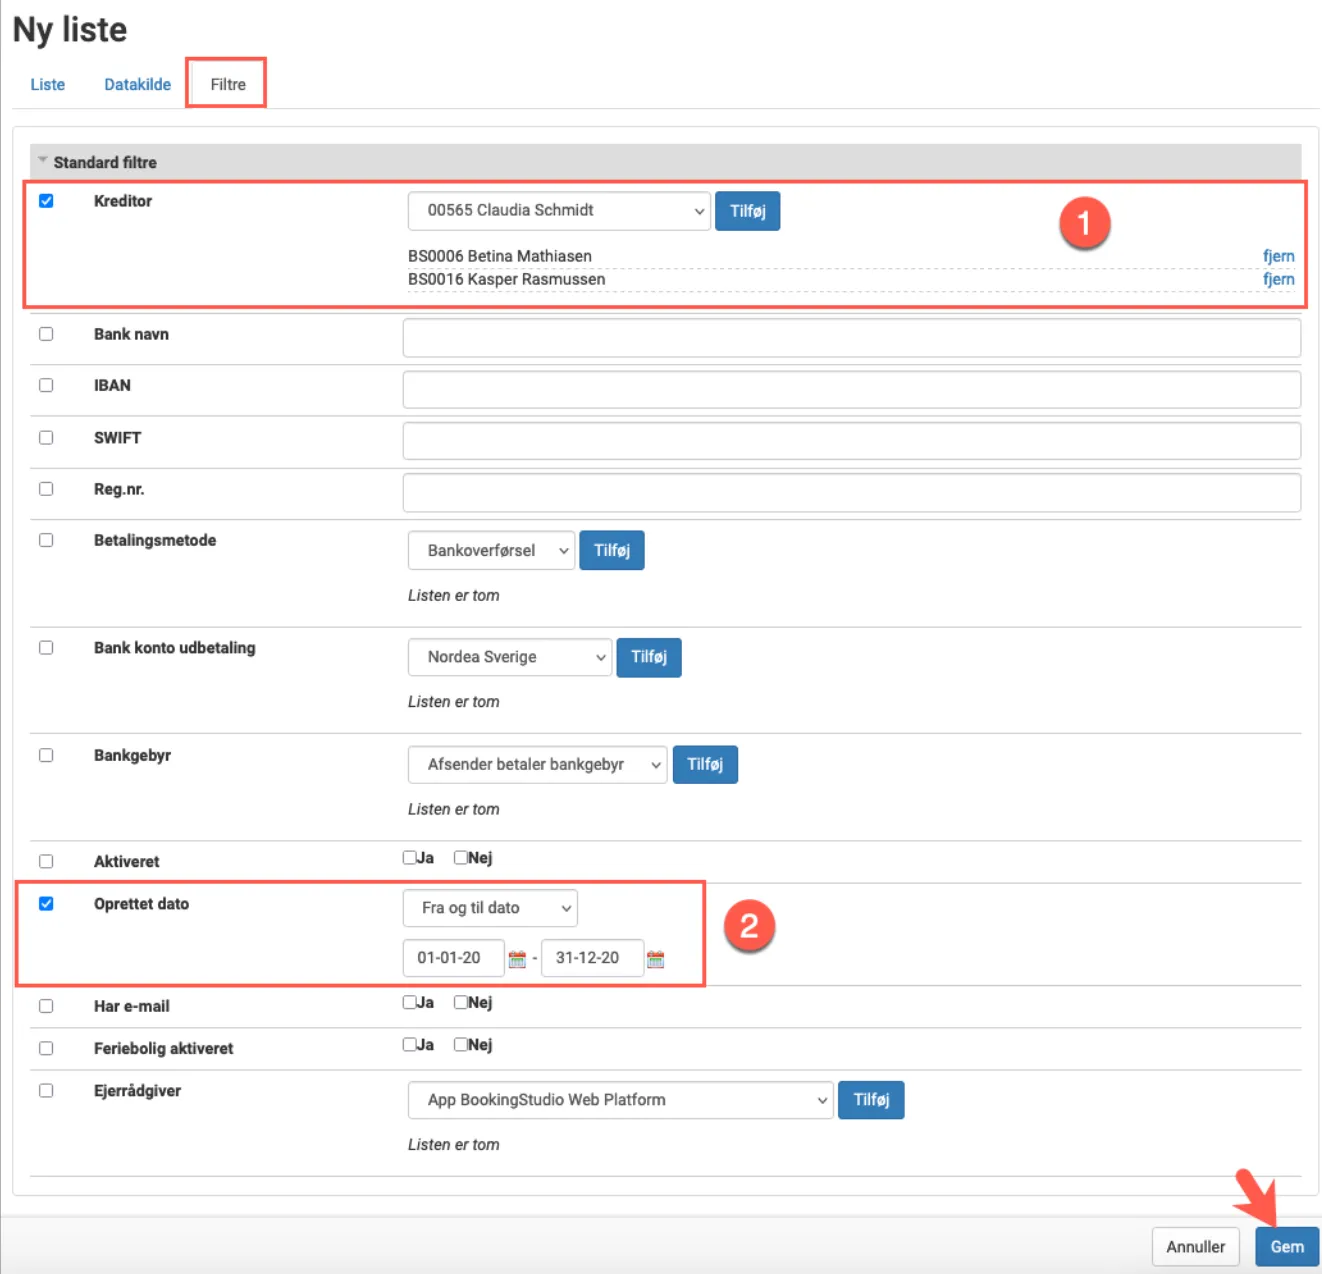This screenshot has width=1322, height=1274.
Task: Open the Kreditor dropdown showing Claudia Schmidt
Action: [x=559, y=211]
